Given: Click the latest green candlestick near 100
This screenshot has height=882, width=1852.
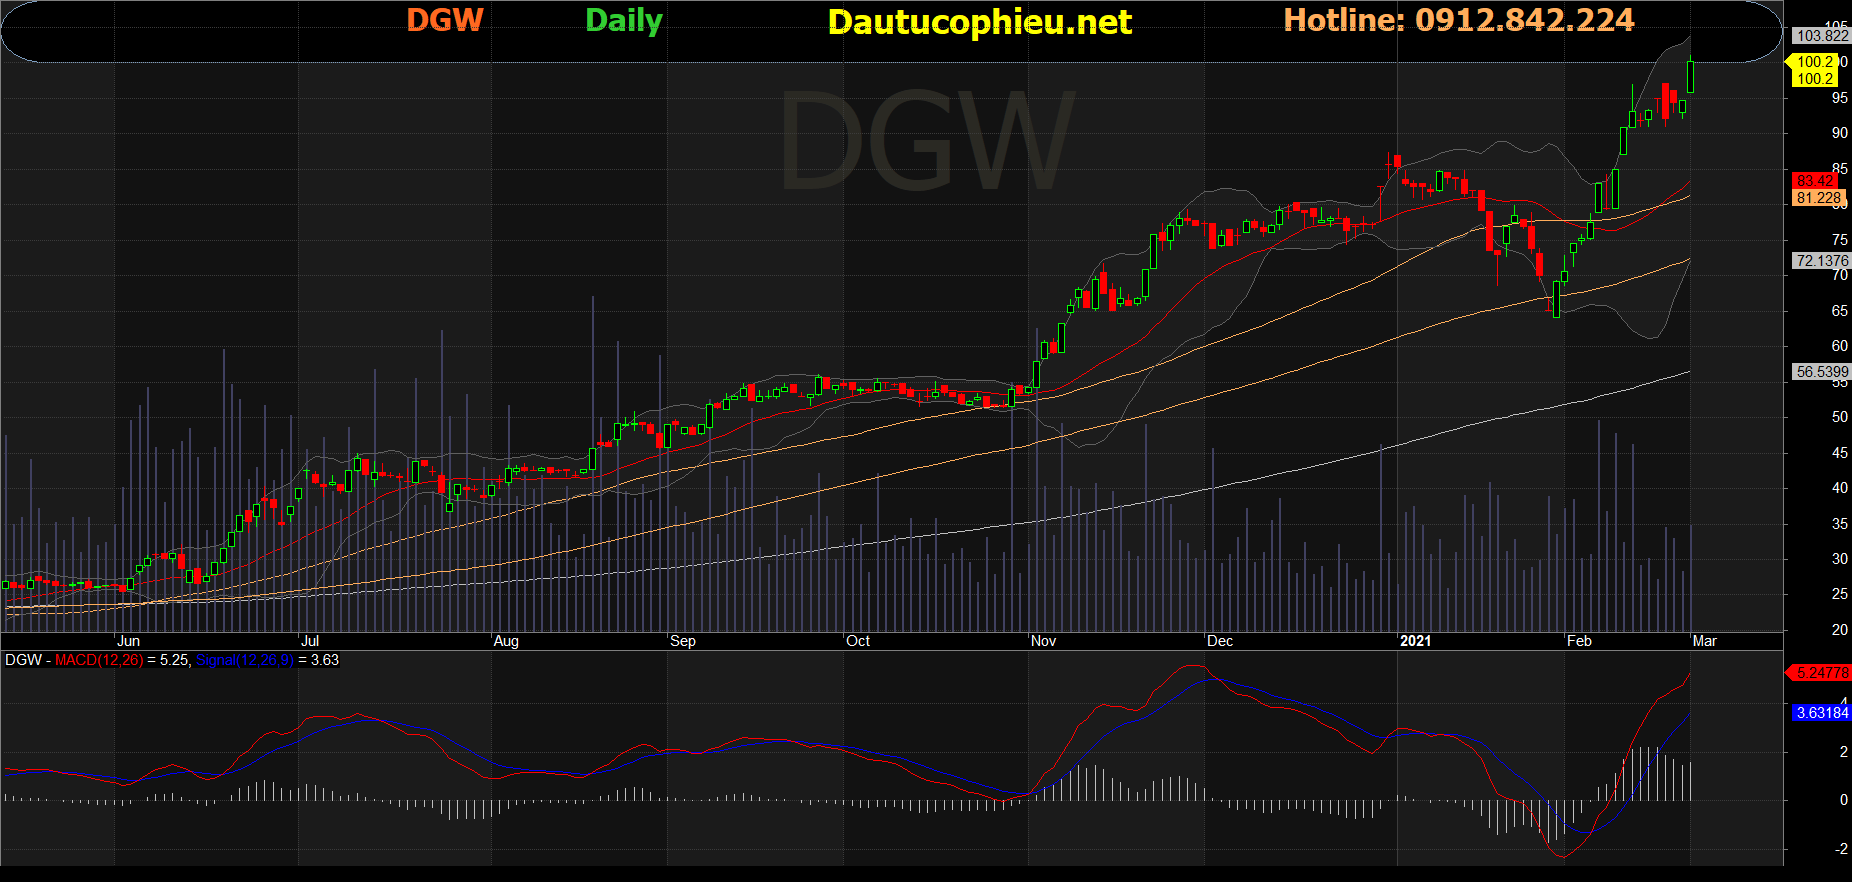Looking at the screenshot, I should [x=1690, y=76].
